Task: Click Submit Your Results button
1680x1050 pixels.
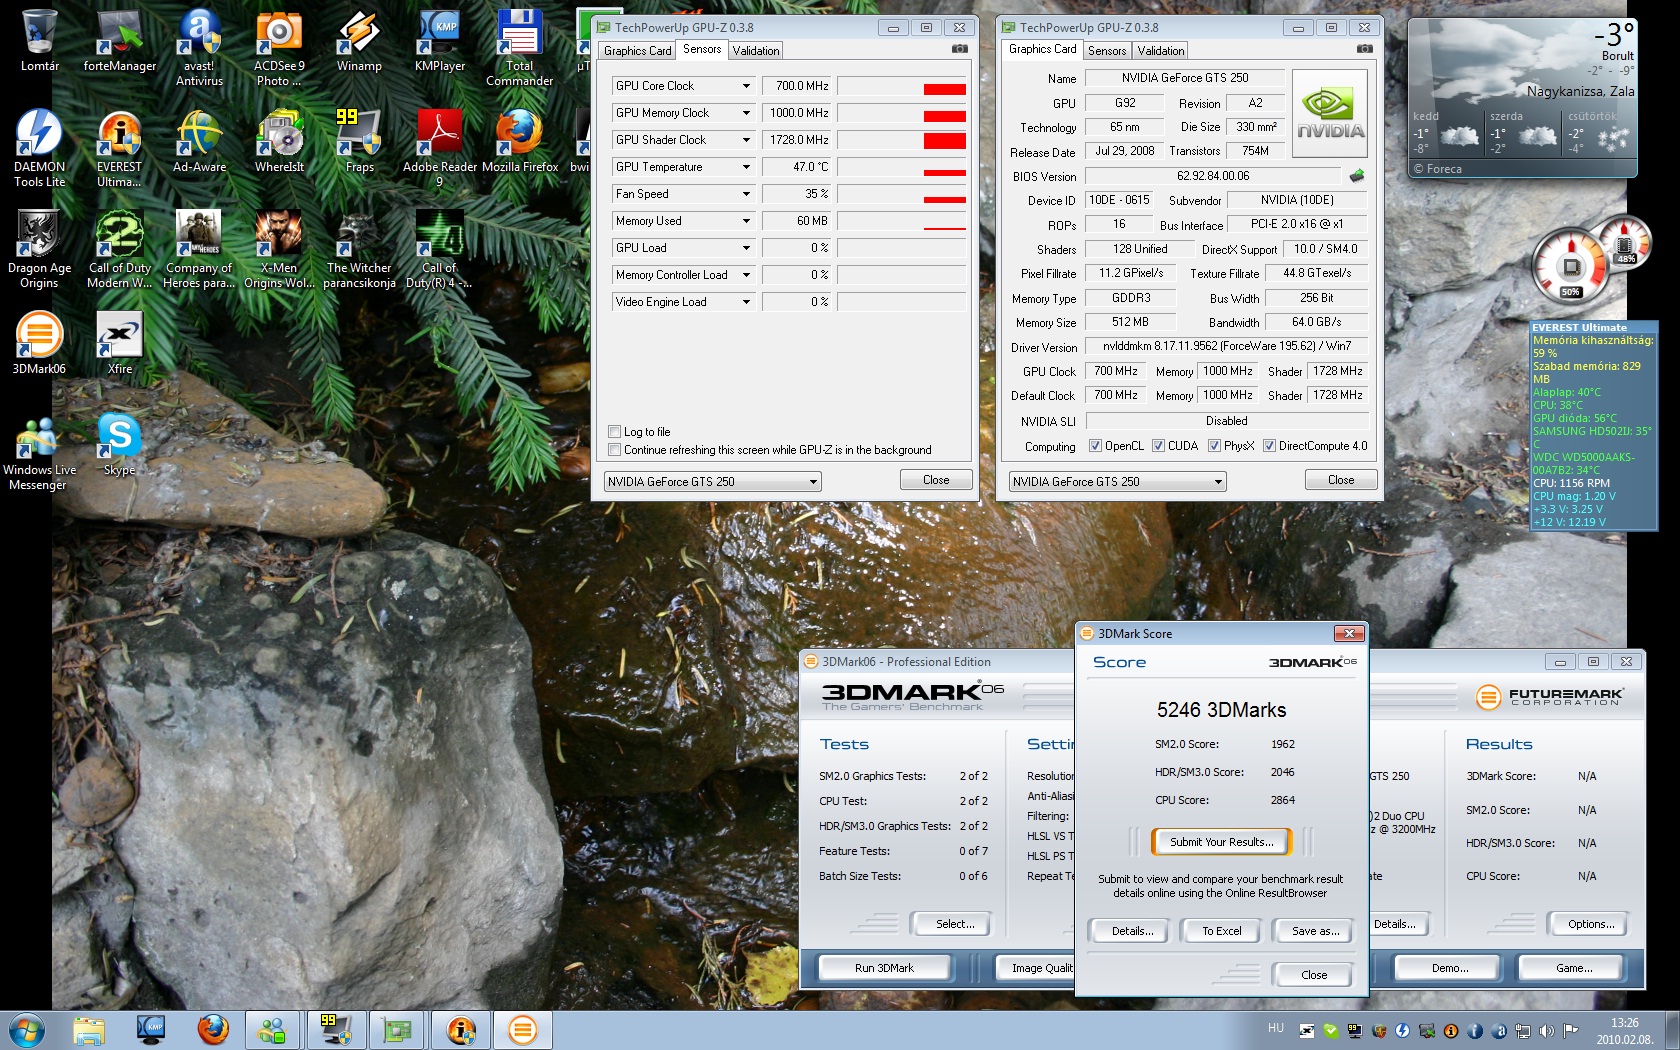Action: (x=1222, y=842)
